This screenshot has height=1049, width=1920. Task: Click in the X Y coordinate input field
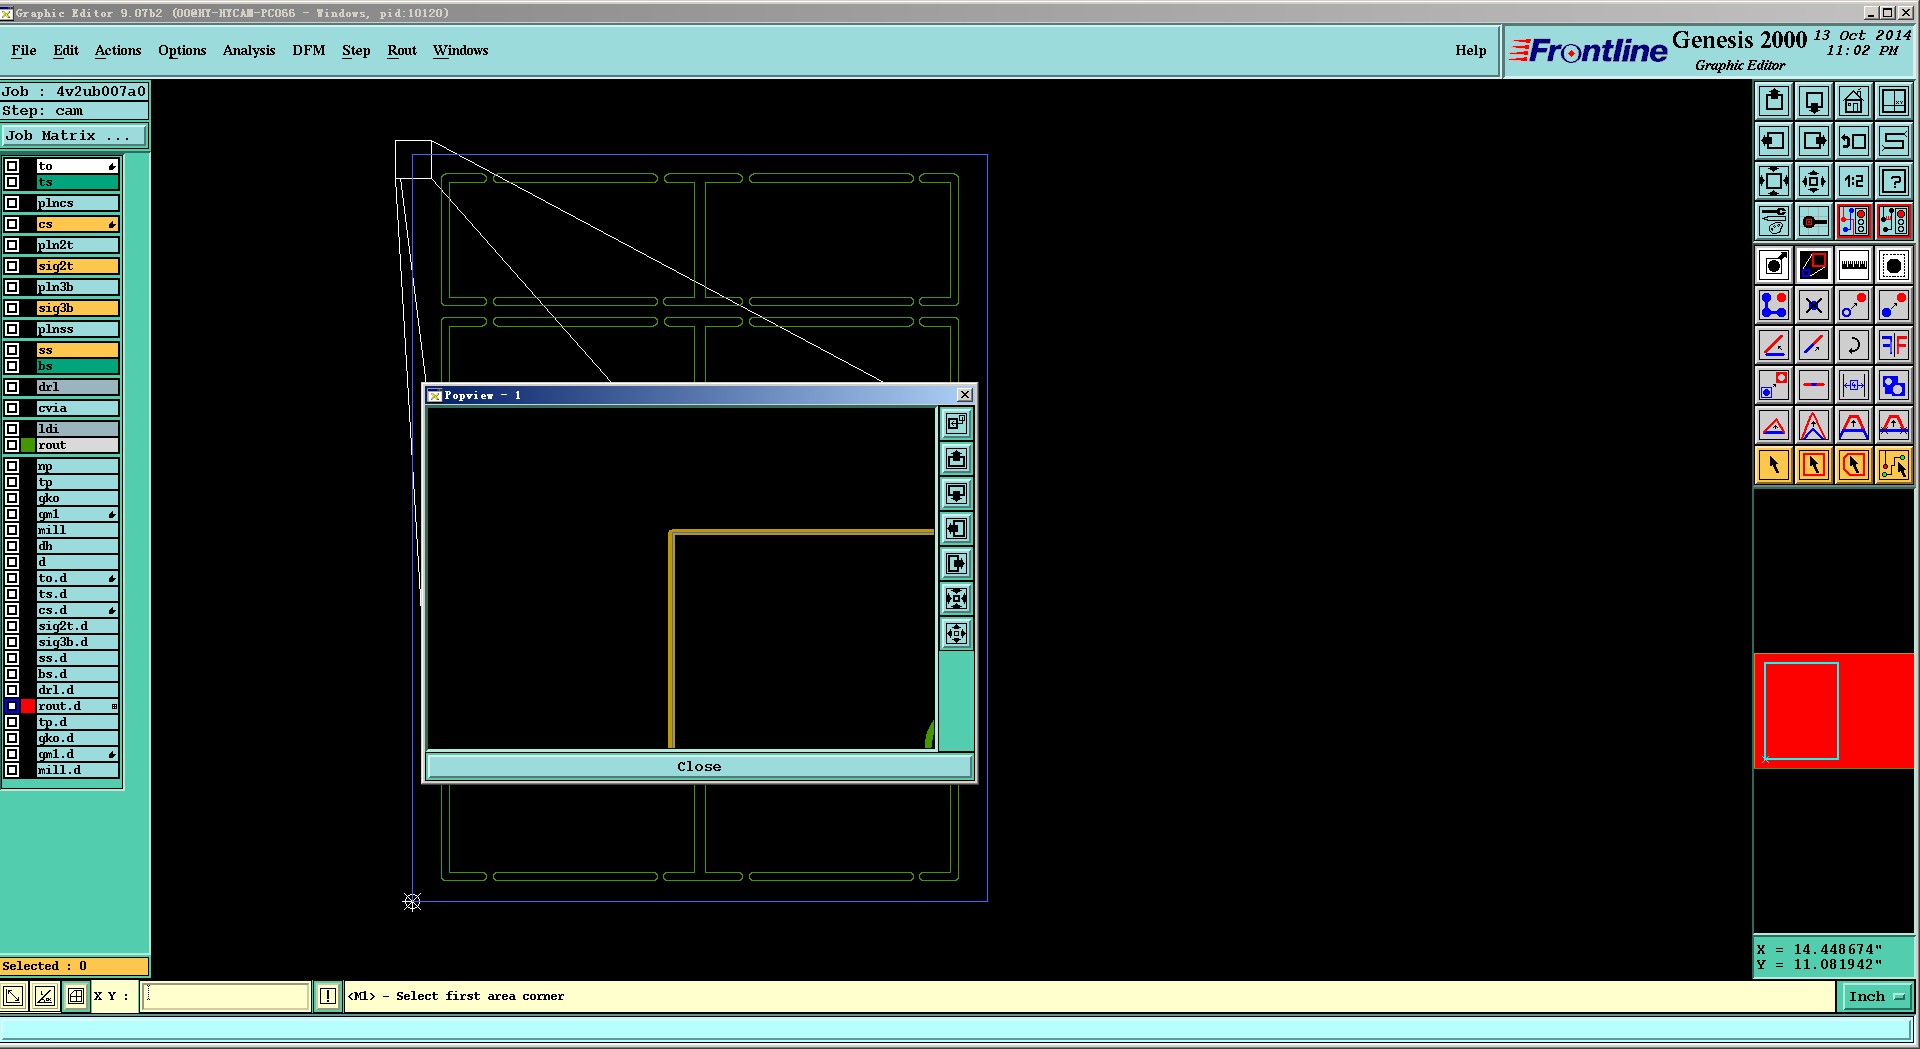tap(225, 996)
